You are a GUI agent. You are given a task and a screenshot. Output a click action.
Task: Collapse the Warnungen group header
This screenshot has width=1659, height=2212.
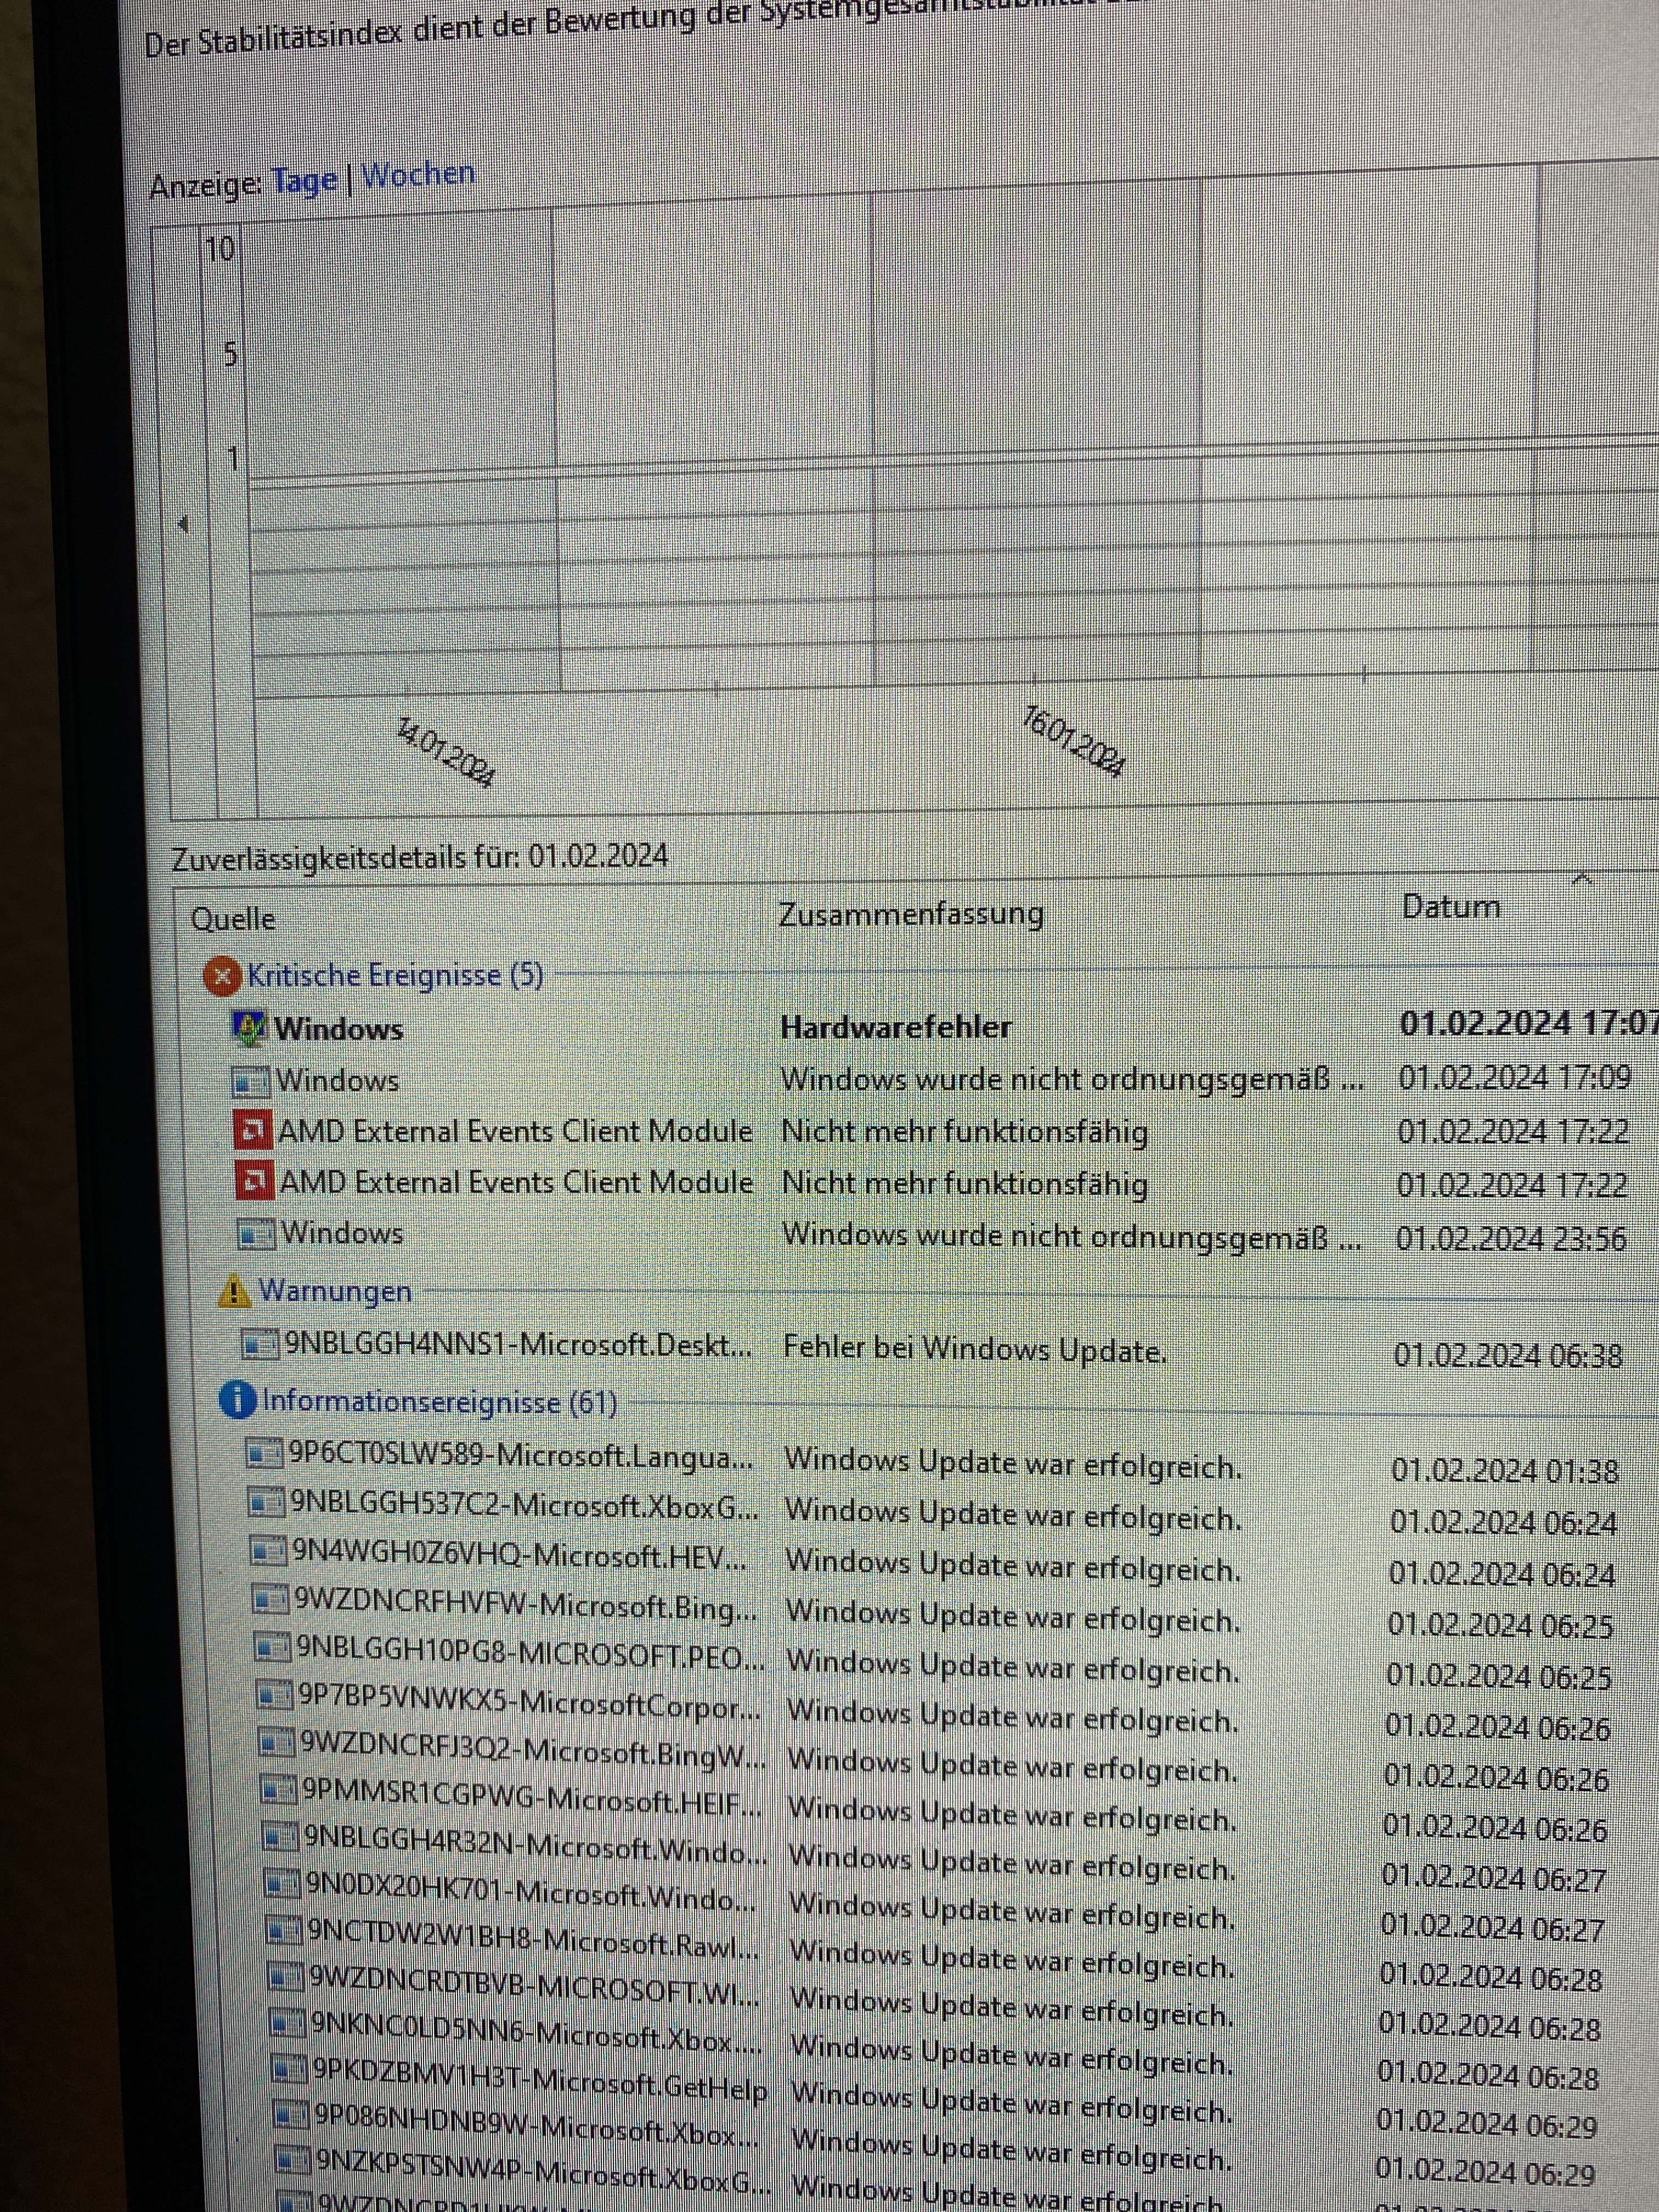335,1291
